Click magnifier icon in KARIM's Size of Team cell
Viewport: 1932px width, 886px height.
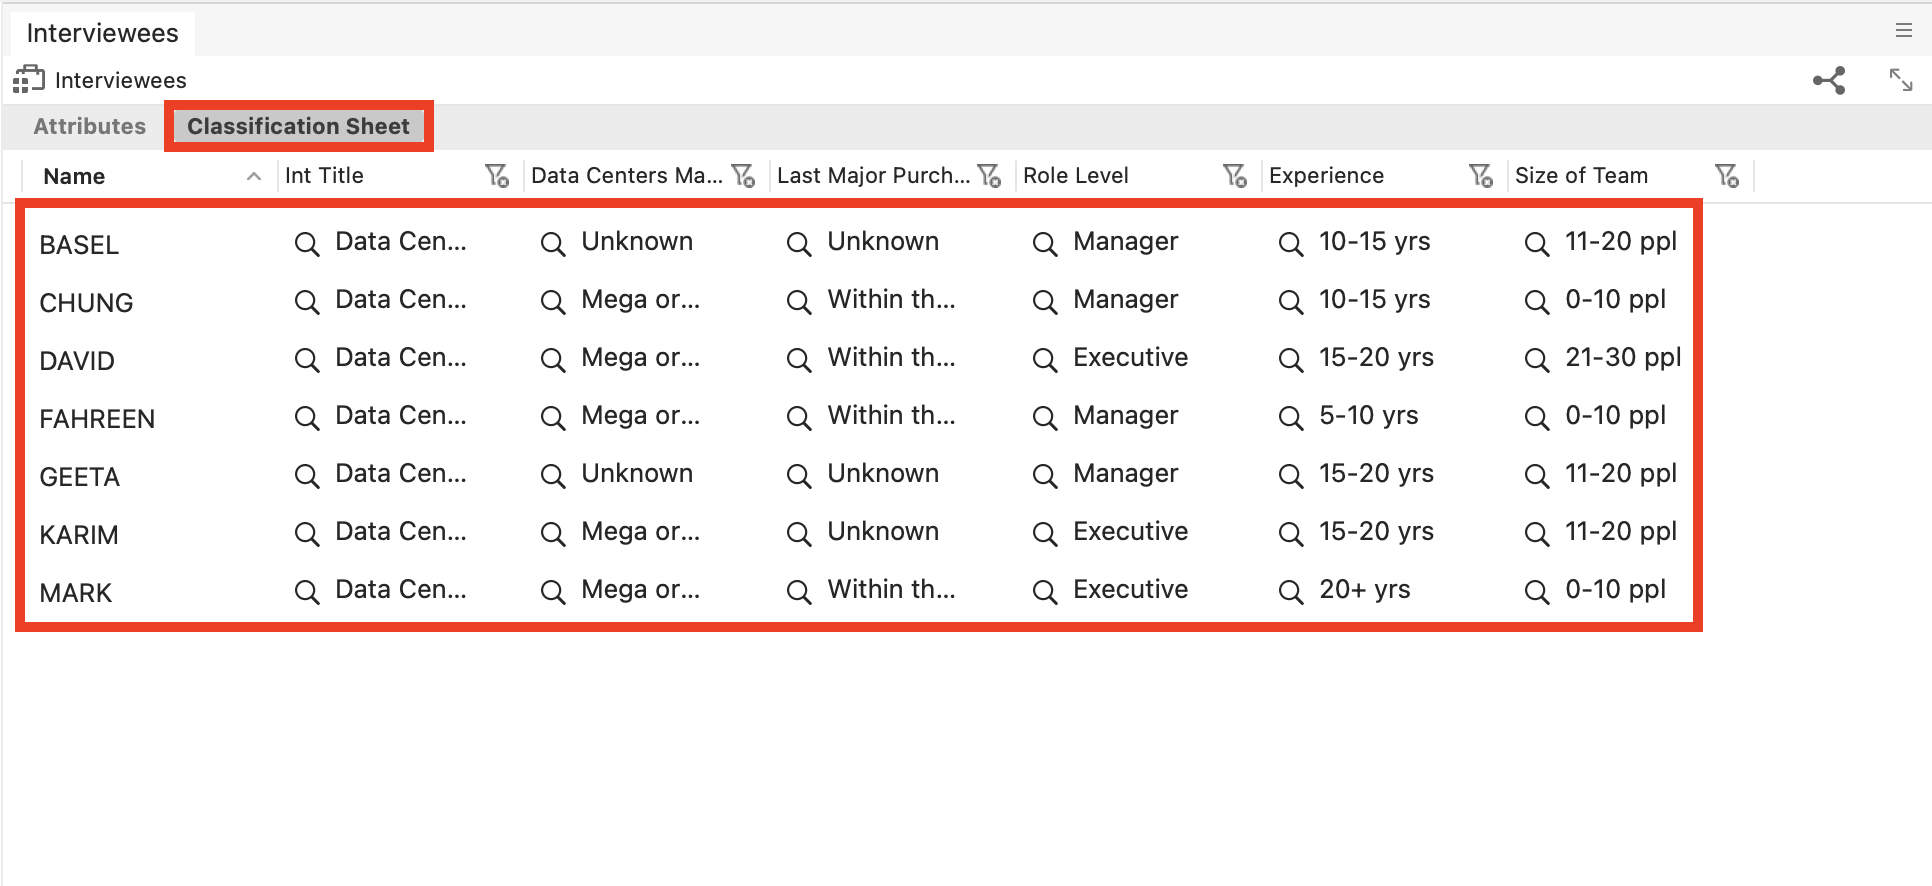(1537, 534)
